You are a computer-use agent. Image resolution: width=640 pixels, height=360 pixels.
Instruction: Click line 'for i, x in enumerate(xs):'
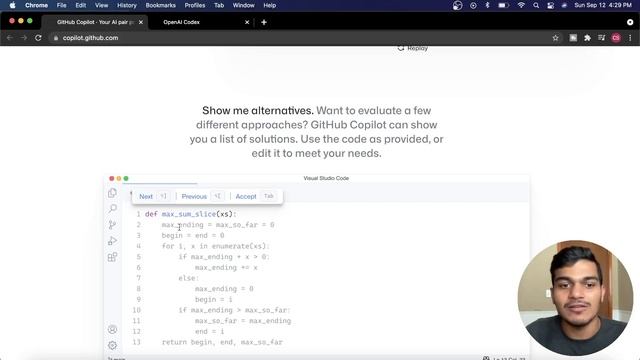(216, 246)
